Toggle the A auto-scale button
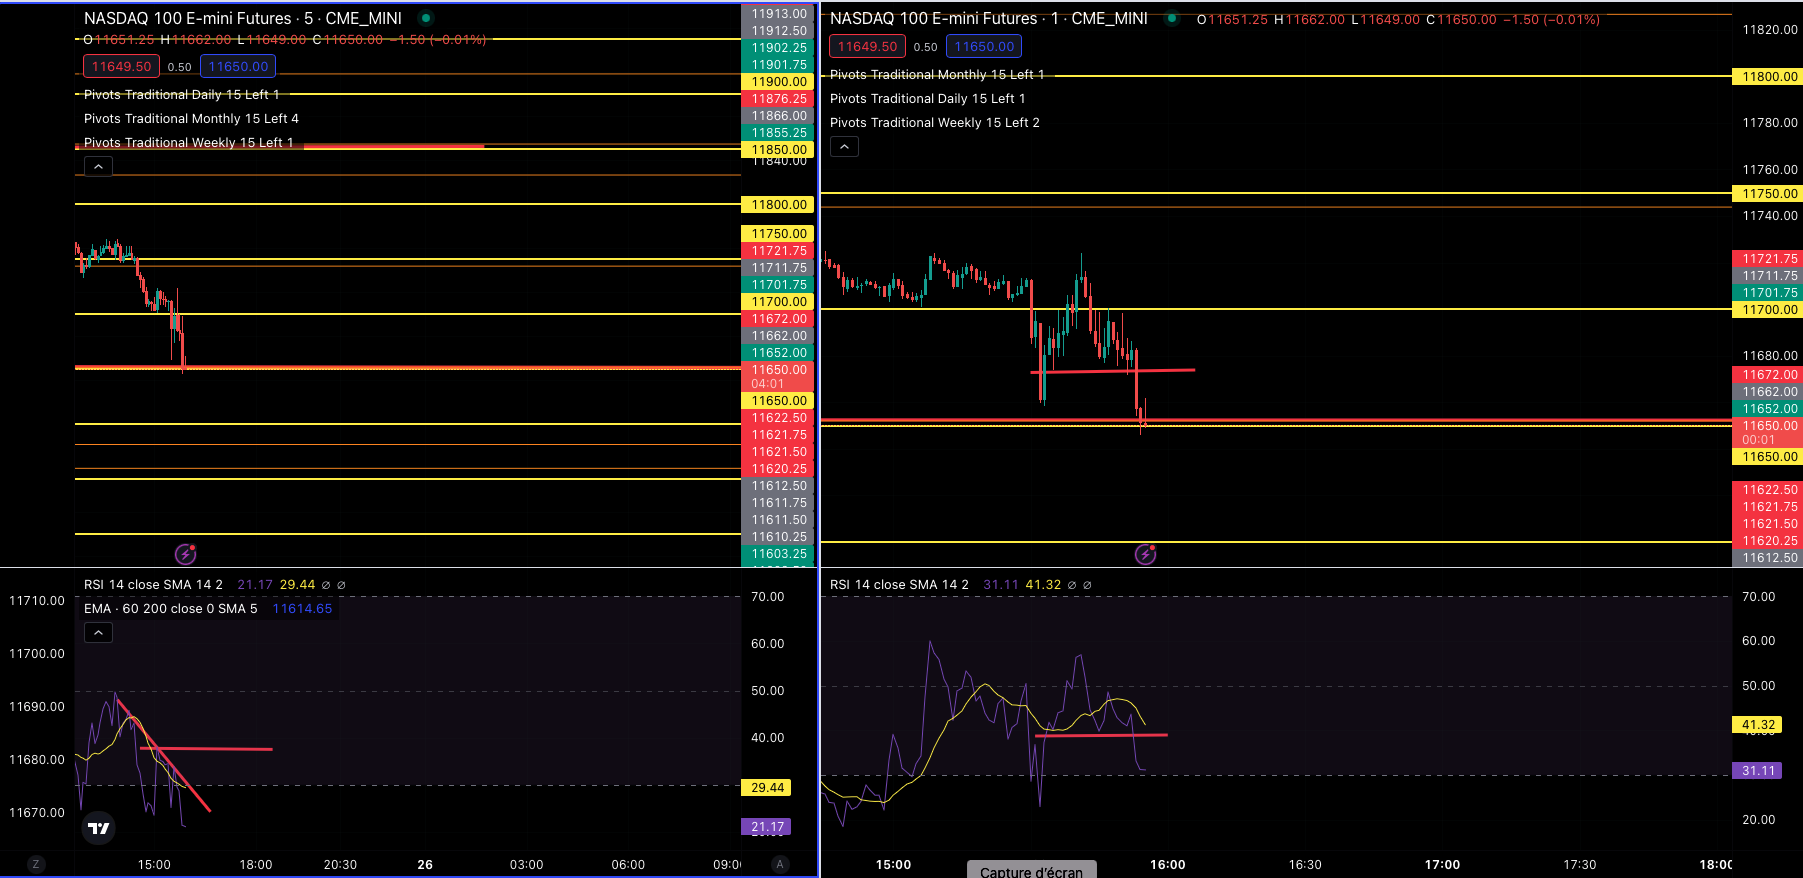Screen dimensions: 1803x878 [780, 864]
